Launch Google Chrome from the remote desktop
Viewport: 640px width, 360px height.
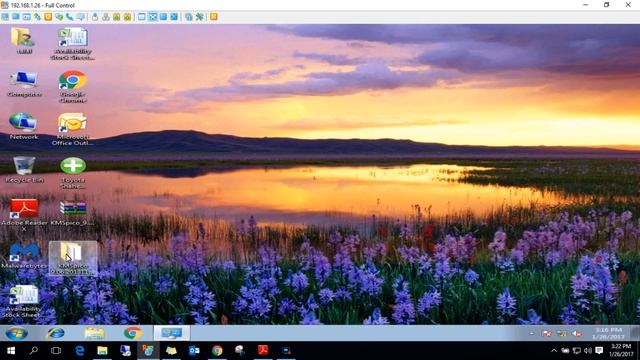[x=73, y=86]
